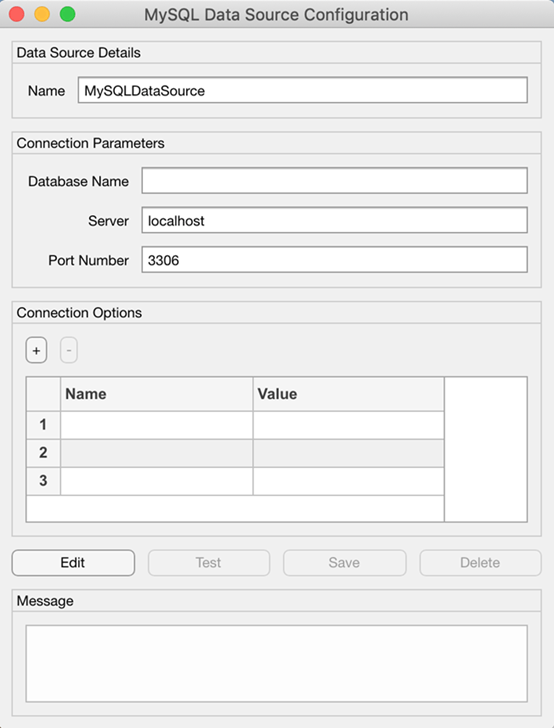Select row header number 2
The width and height of the screenshot is (554, 728).
[x=43, y=453]
